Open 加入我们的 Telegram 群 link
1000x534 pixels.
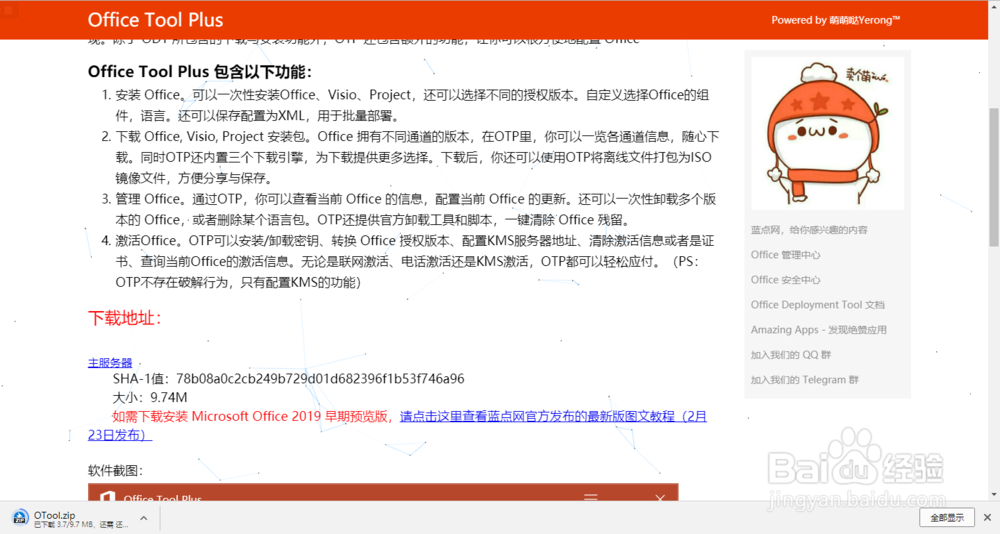point(804,379)
